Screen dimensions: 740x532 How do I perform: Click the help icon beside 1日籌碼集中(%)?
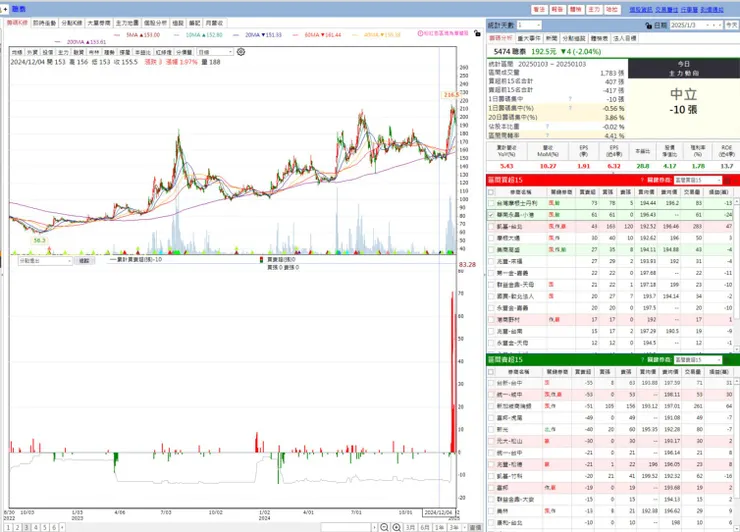[570, 108]
